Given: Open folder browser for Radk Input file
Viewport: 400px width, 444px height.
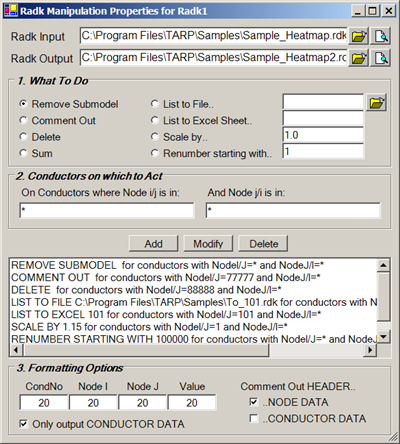Looking at the screenshot, I should pyautogui.click(x=358, y=36).
